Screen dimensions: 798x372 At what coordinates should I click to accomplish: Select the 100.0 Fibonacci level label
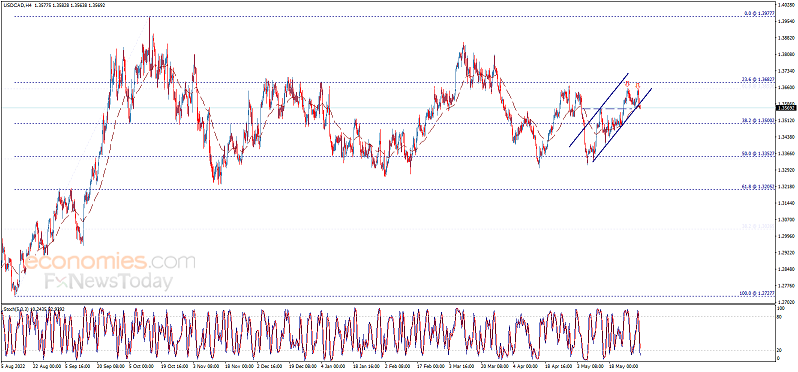758,294
